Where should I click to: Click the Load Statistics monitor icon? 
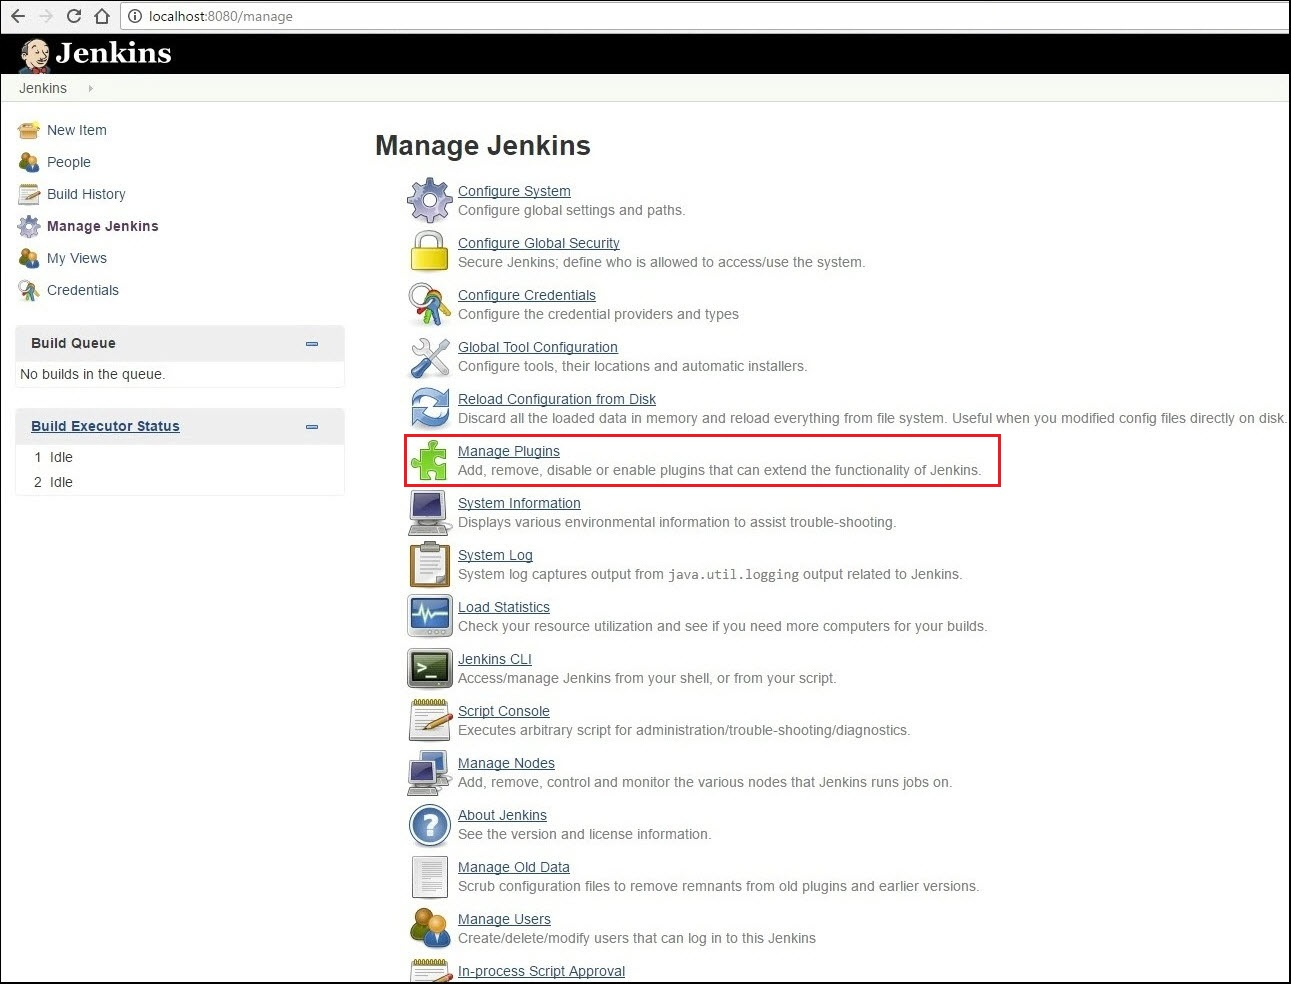tap(430, 616)
